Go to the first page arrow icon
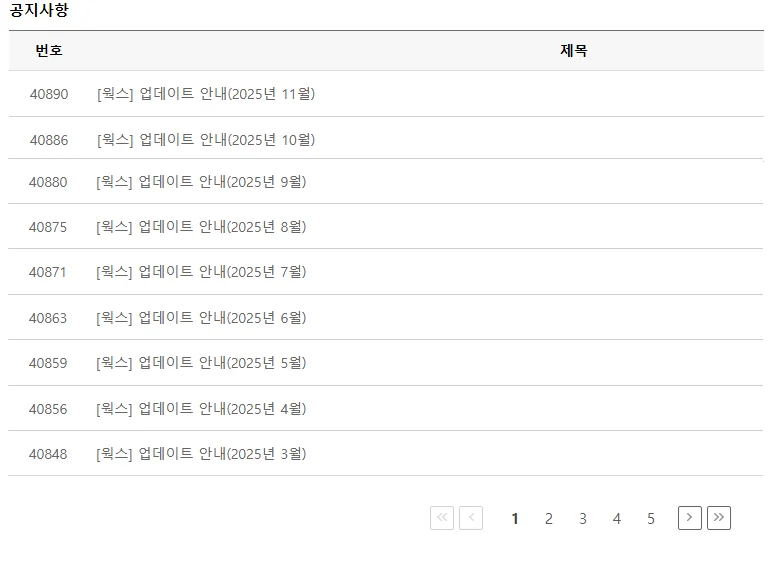The height and width of the screenshot is (581, 769). pyautogui.click(x=442, y=518)
